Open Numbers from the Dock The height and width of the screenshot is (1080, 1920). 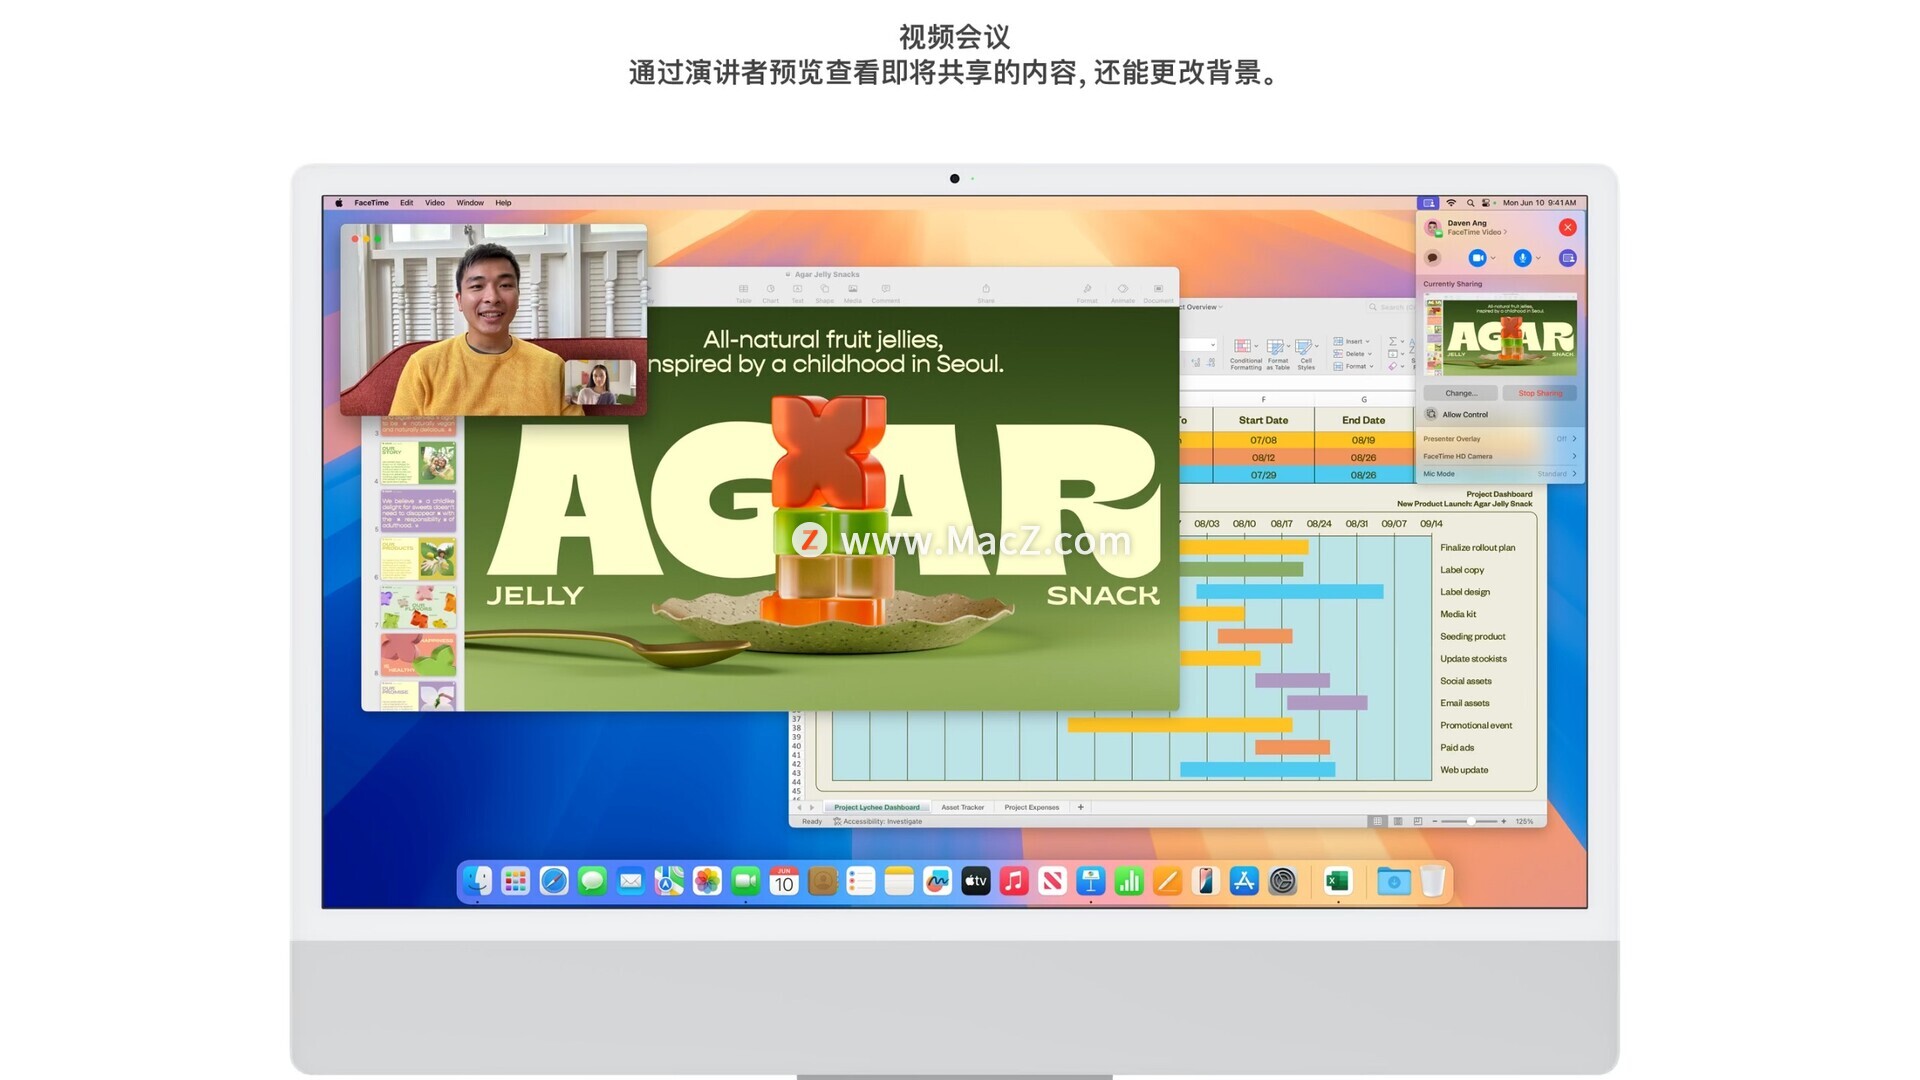pos(1128,881)
